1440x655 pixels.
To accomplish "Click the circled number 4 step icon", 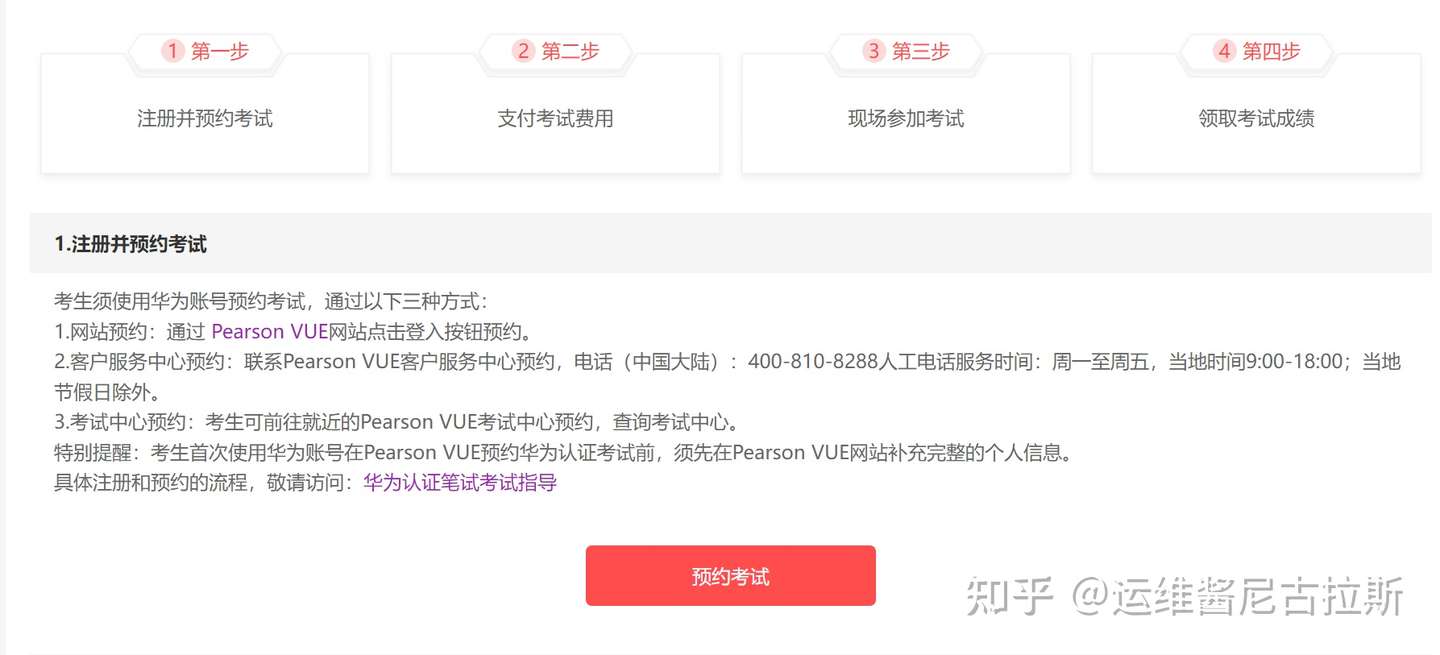I will tap(1224, 51).
